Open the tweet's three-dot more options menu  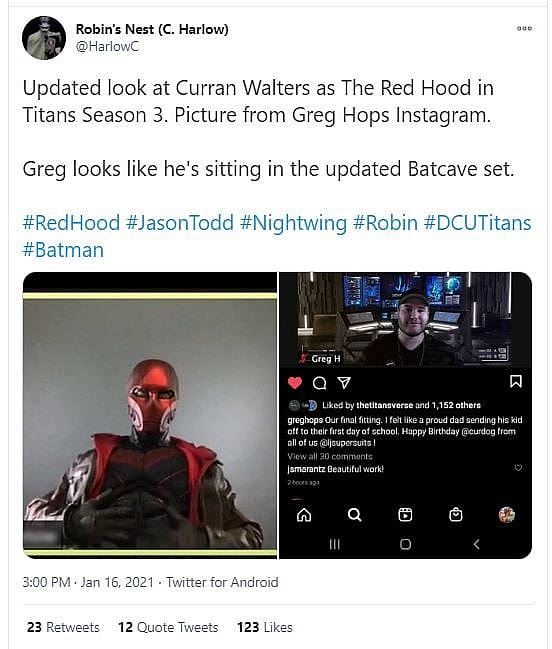524,29
